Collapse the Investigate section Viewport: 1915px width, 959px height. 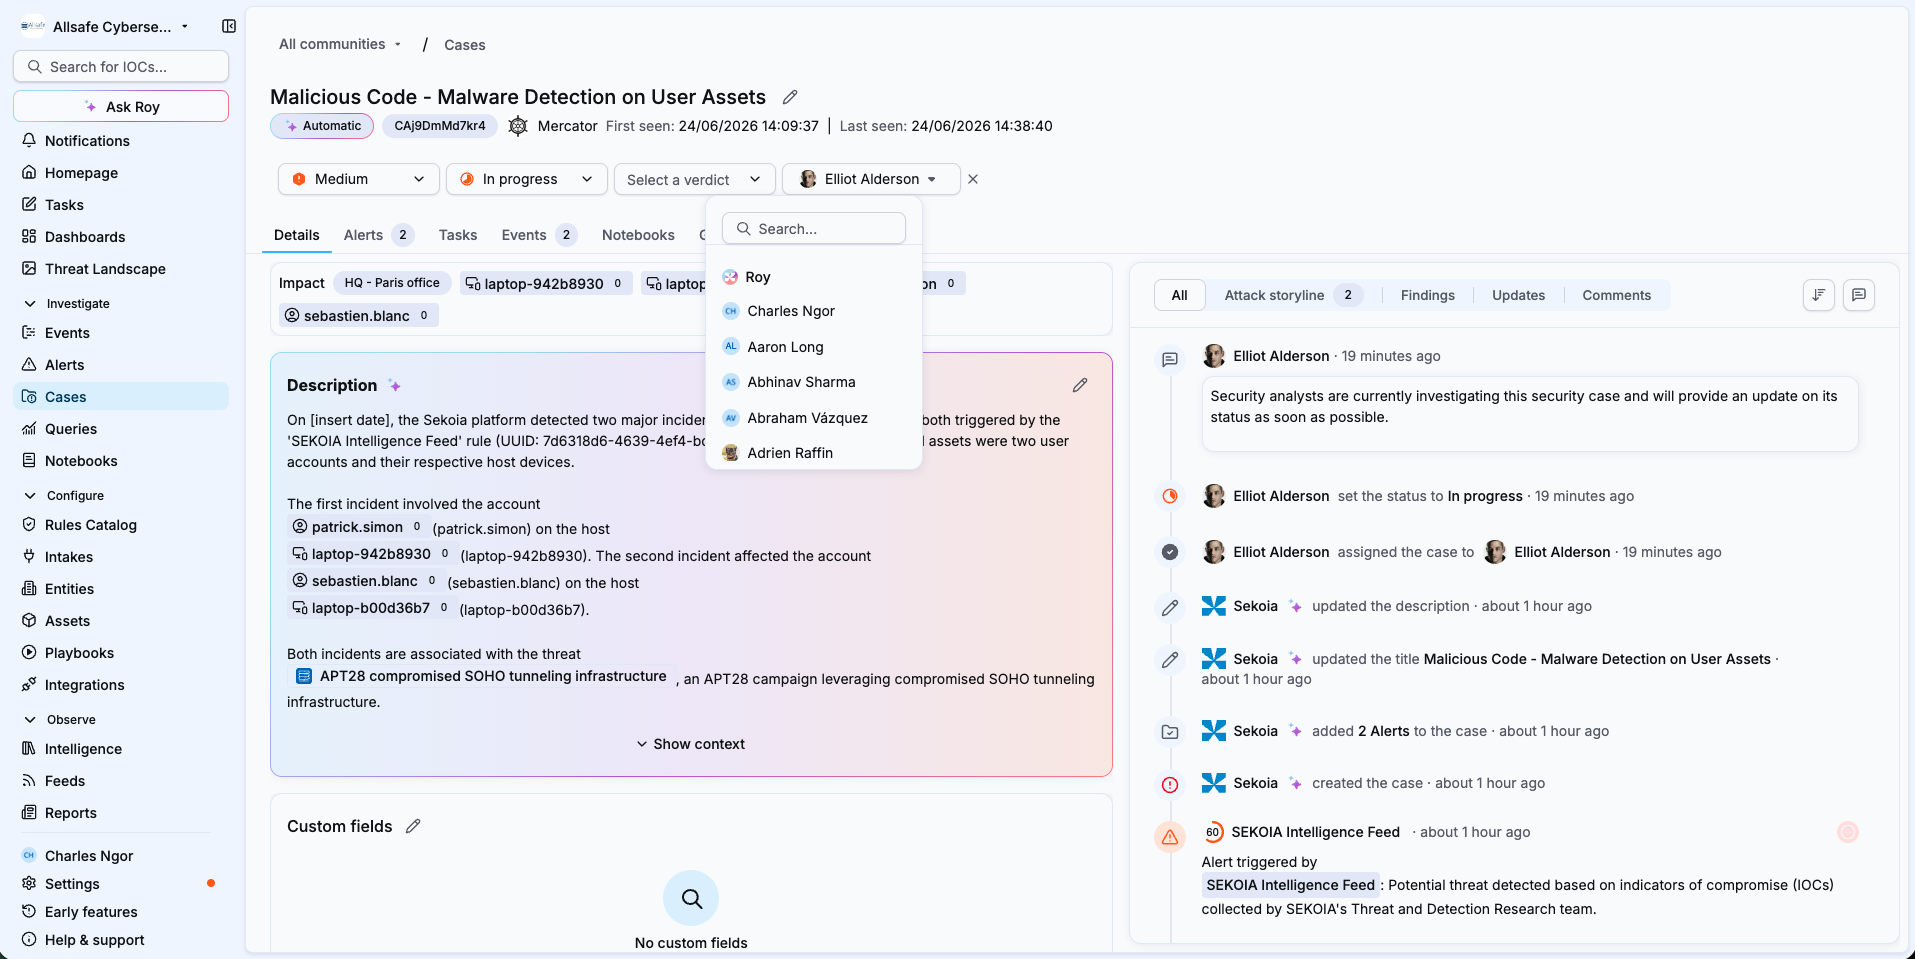coord(66,303)
